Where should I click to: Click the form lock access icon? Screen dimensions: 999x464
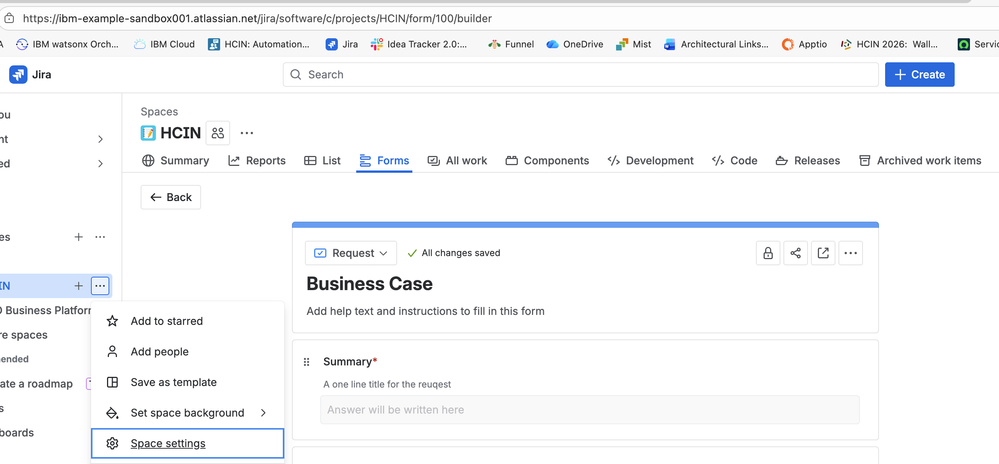click(768, 253)
